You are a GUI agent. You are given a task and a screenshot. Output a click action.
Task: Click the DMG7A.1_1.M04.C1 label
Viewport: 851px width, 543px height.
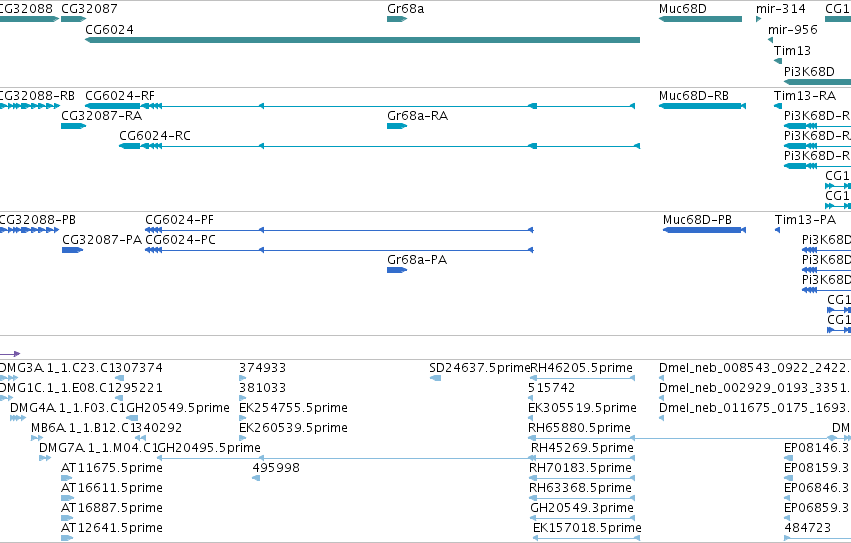98,447
